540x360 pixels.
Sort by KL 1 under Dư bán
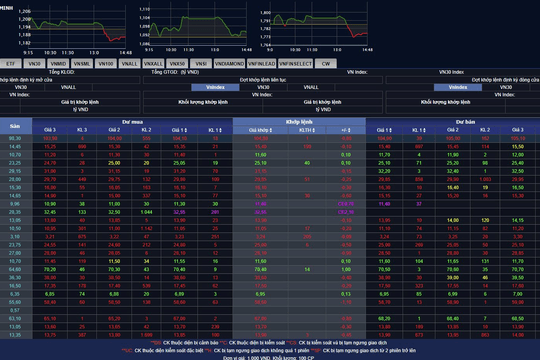point(418,130)
